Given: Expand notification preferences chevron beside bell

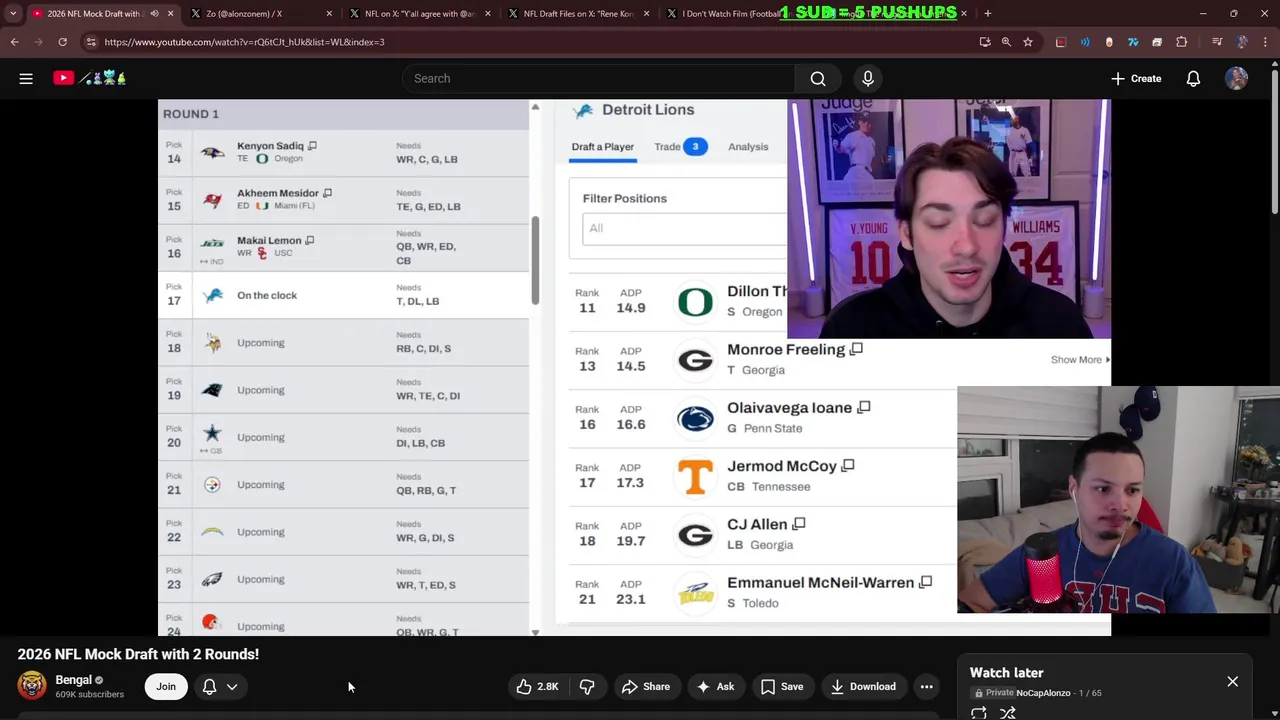Looking at the screenshot, I should (232, 686).
